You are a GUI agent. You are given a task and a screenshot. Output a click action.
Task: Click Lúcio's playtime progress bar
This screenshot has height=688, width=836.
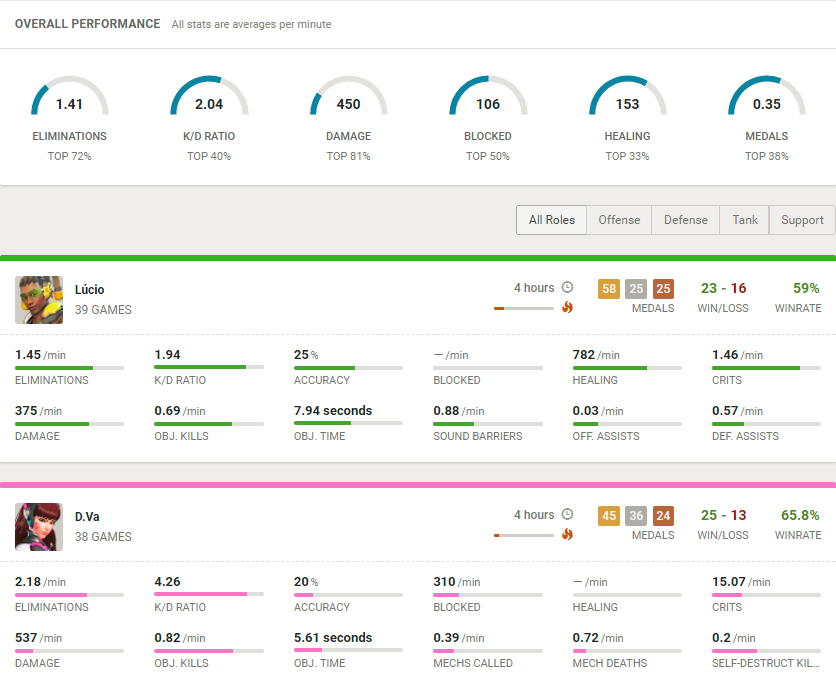(x=524, y=308)
